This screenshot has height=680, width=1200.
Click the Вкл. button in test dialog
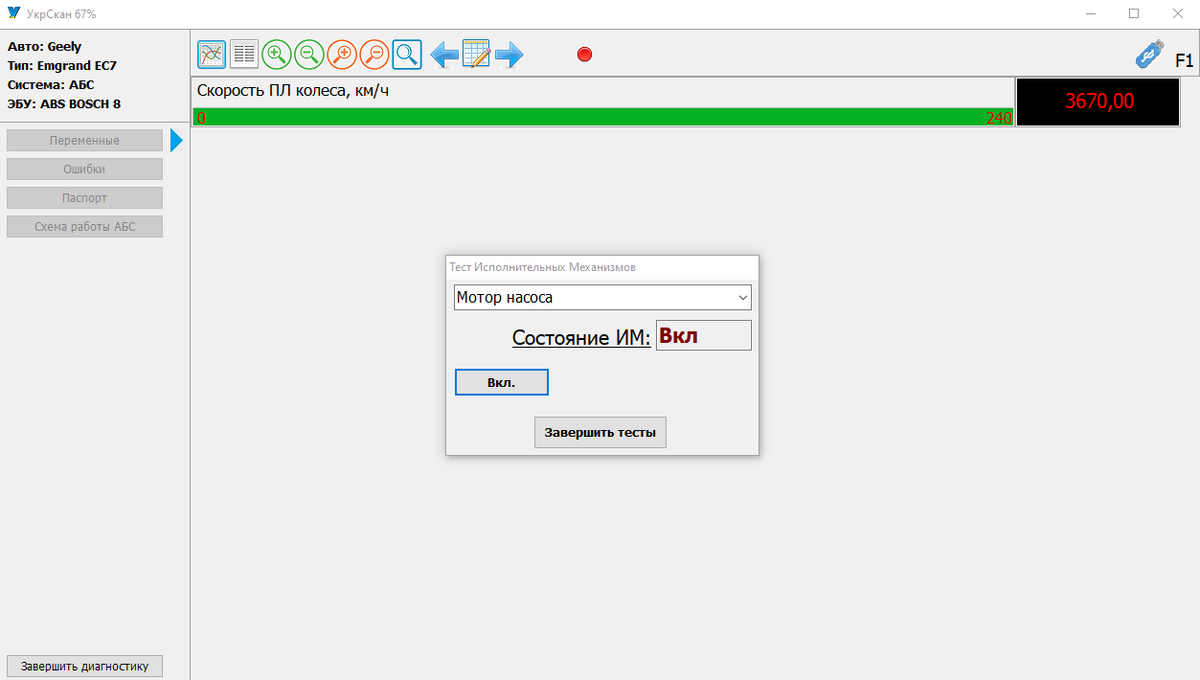pos(502,383)
